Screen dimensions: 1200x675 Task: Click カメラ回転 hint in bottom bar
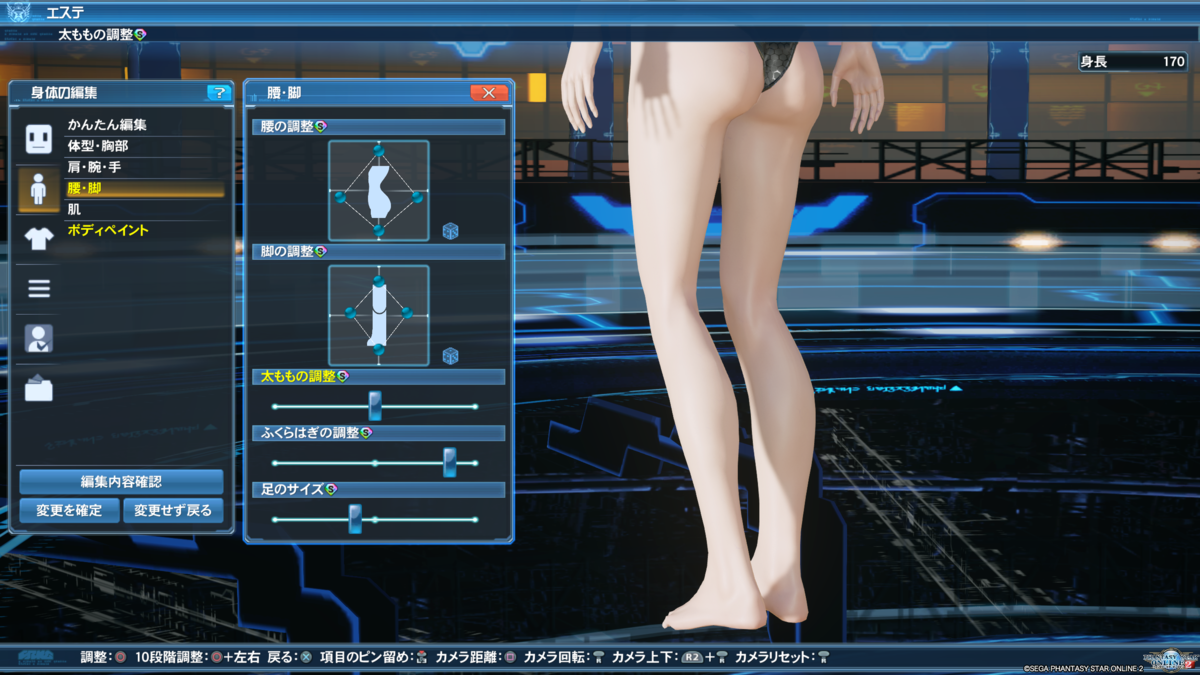pyautogui.click(x=564, y=658)
